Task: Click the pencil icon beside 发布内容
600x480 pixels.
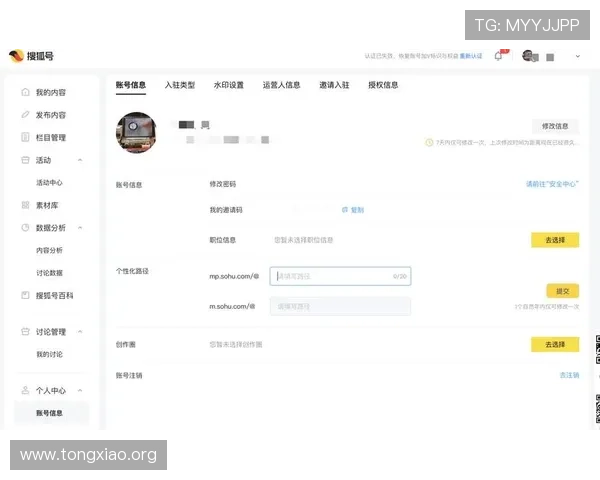Action: point(25,115)
